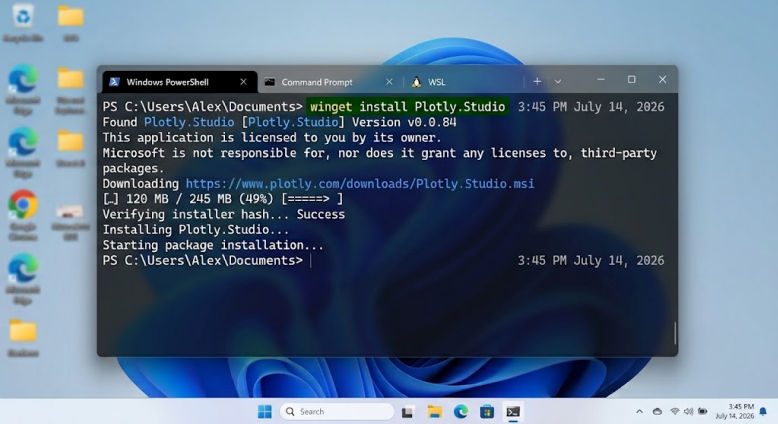The image size is (778, 424).
Task: Click the timestamp beside the winget command
Action: click(x=591, y=107)
